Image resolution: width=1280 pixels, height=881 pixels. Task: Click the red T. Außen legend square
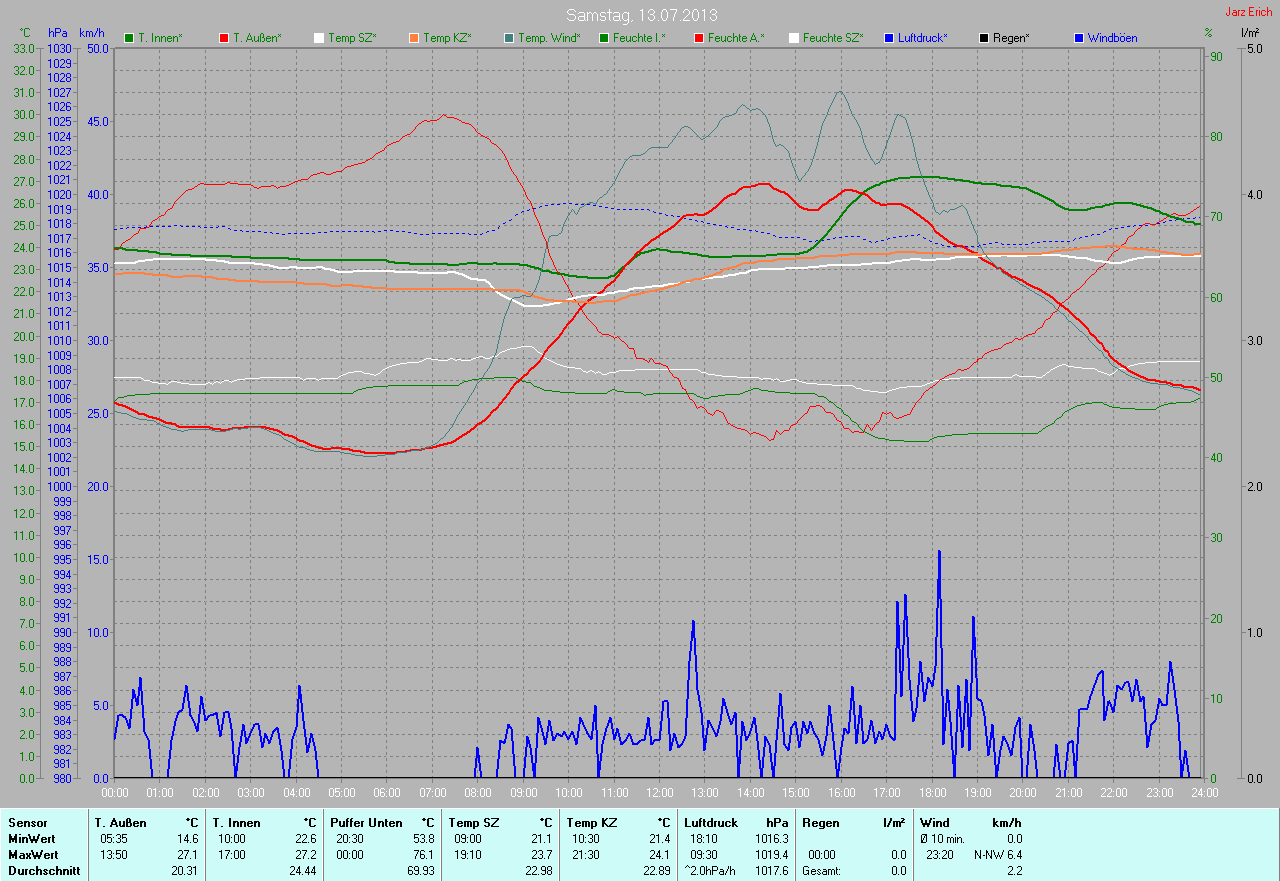[224, 38]
